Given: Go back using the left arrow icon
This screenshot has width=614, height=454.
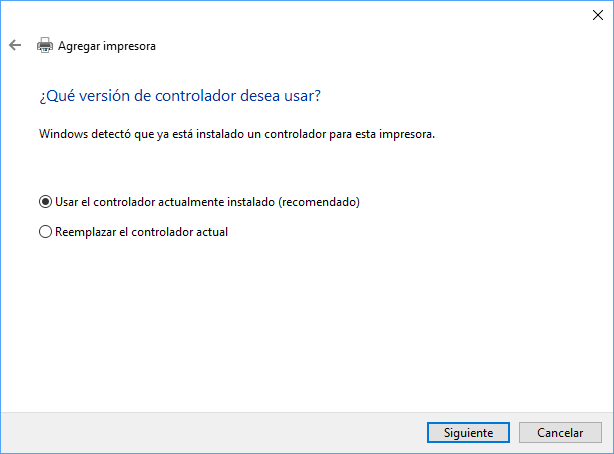Looking at the screenshot, I should (x=15, y=45).
